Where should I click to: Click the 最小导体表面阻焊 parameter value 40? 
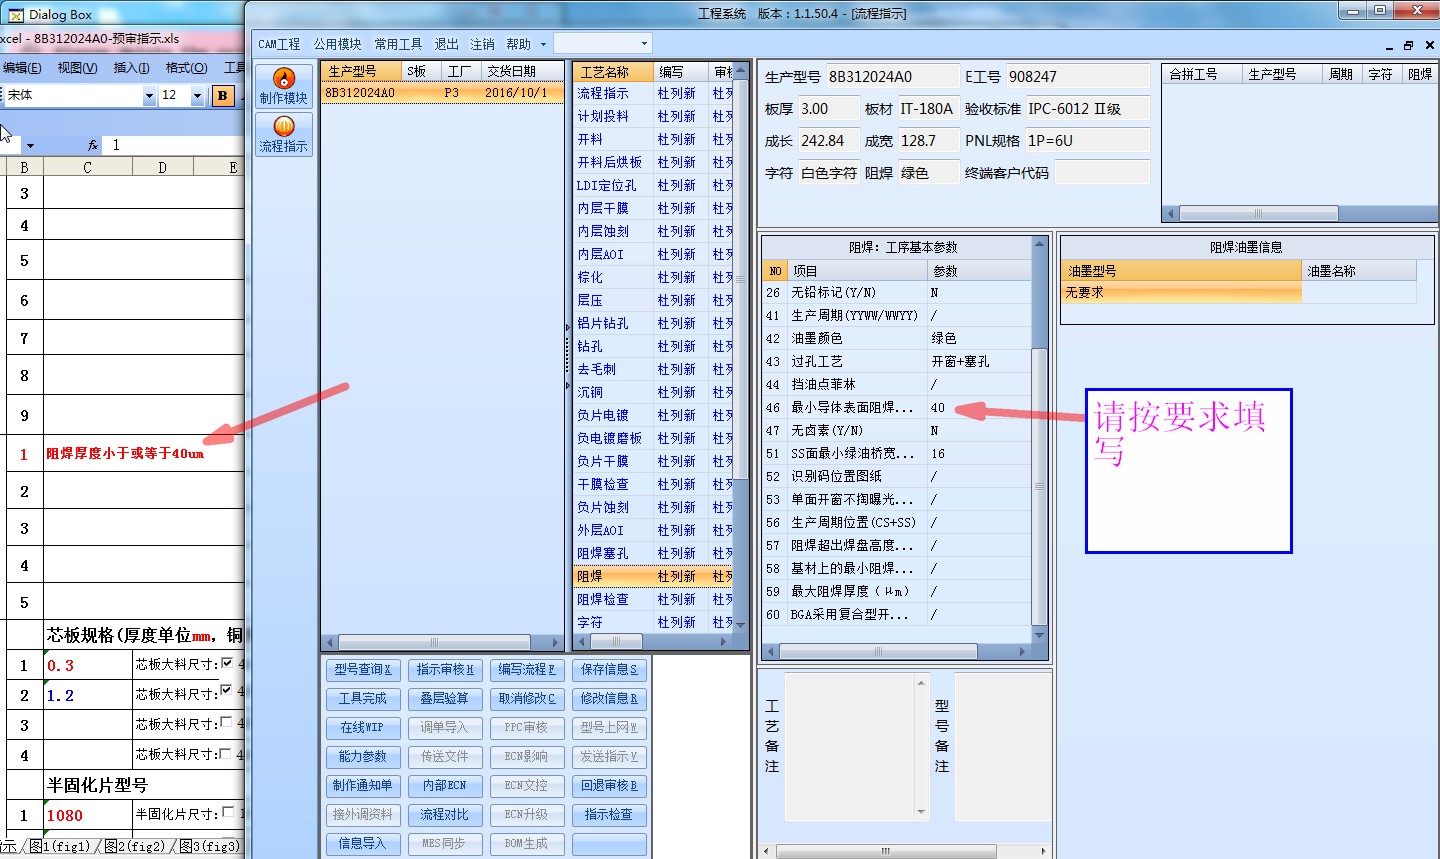click(x=978, y=407)
